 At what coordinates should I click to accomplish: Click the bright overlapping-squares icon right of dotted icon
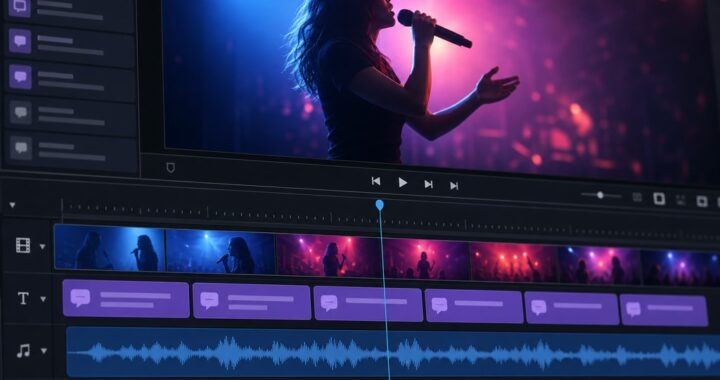click(x=702, y=201)
